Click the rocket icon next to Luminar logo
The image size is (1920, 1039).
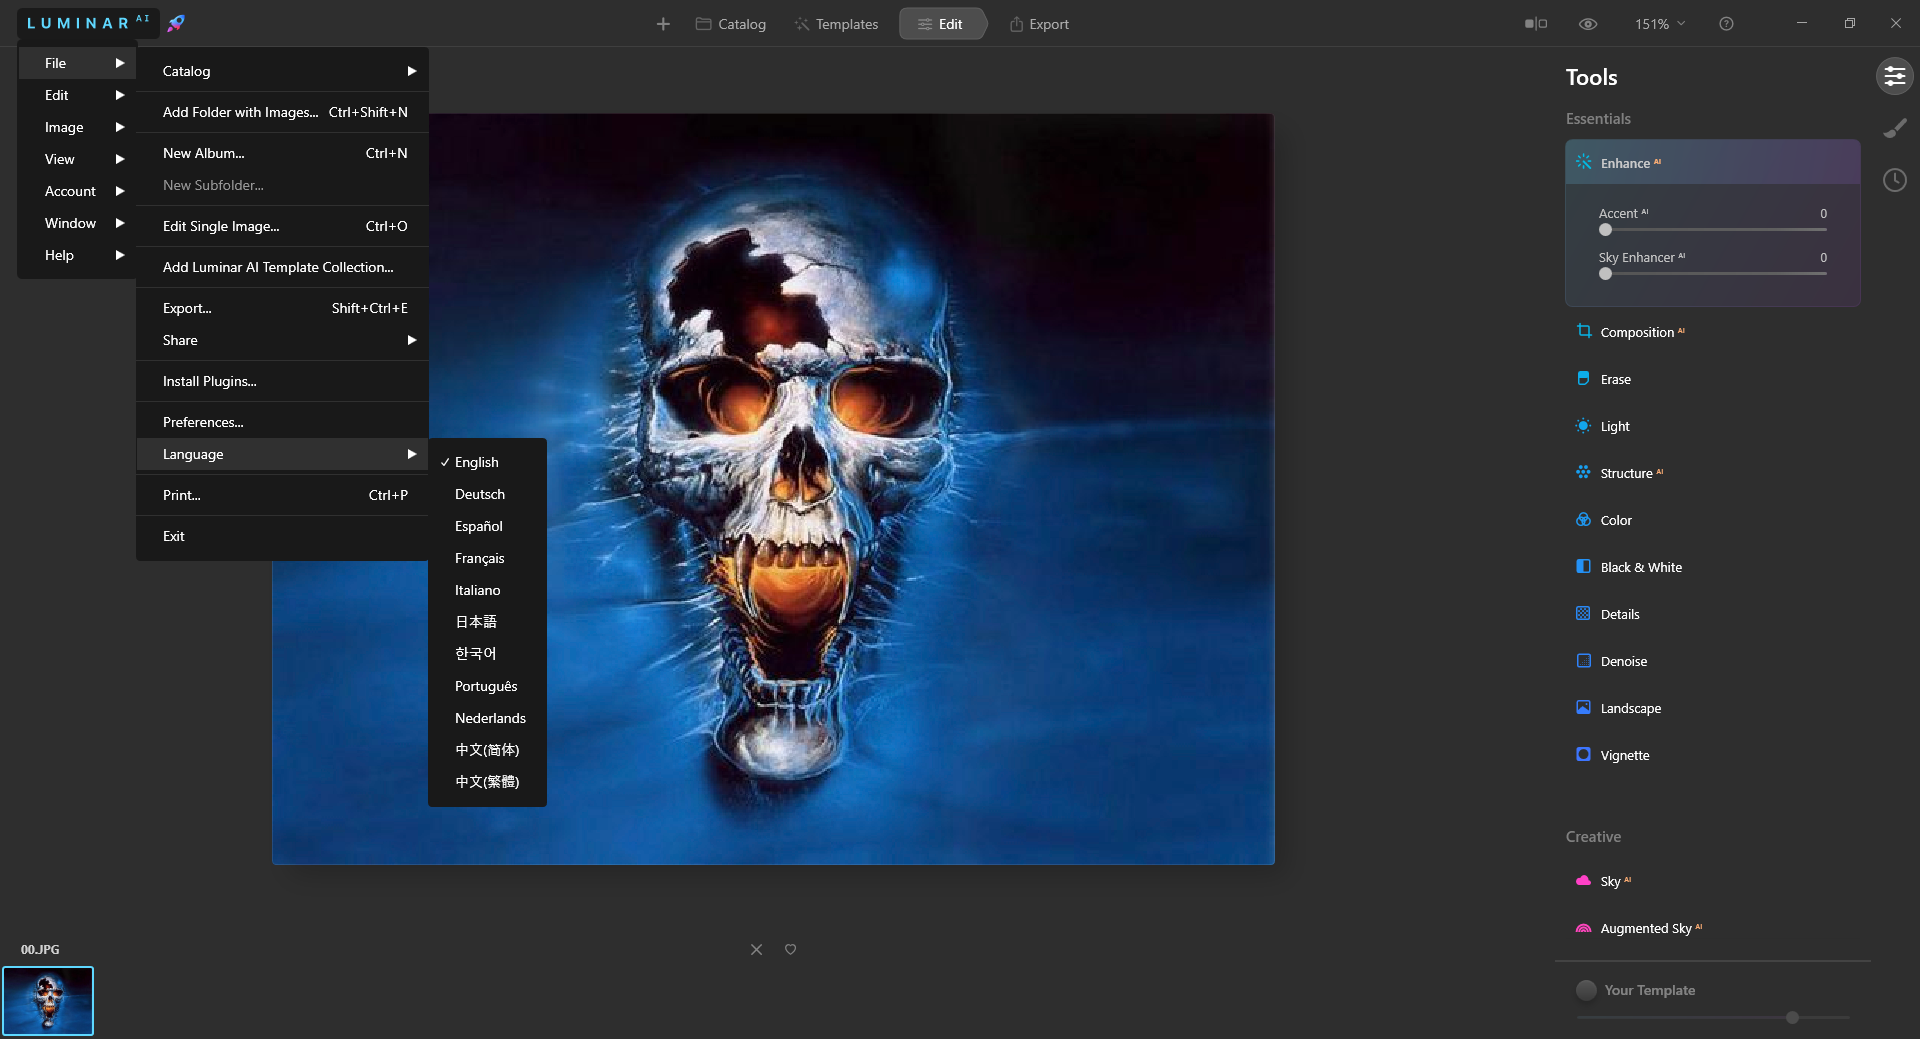pyautogui.click(x=176, y=23)
